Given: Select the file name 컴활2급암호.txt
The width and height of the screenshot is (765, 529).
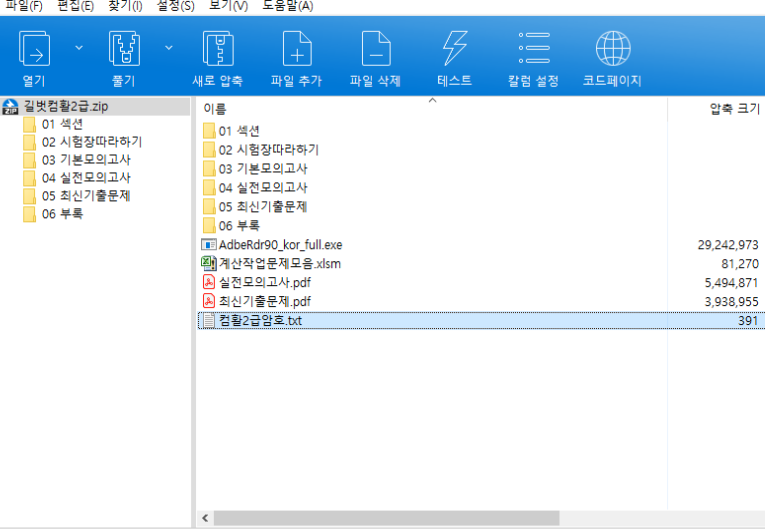Looking at the screenshot, I should point(260,321).
